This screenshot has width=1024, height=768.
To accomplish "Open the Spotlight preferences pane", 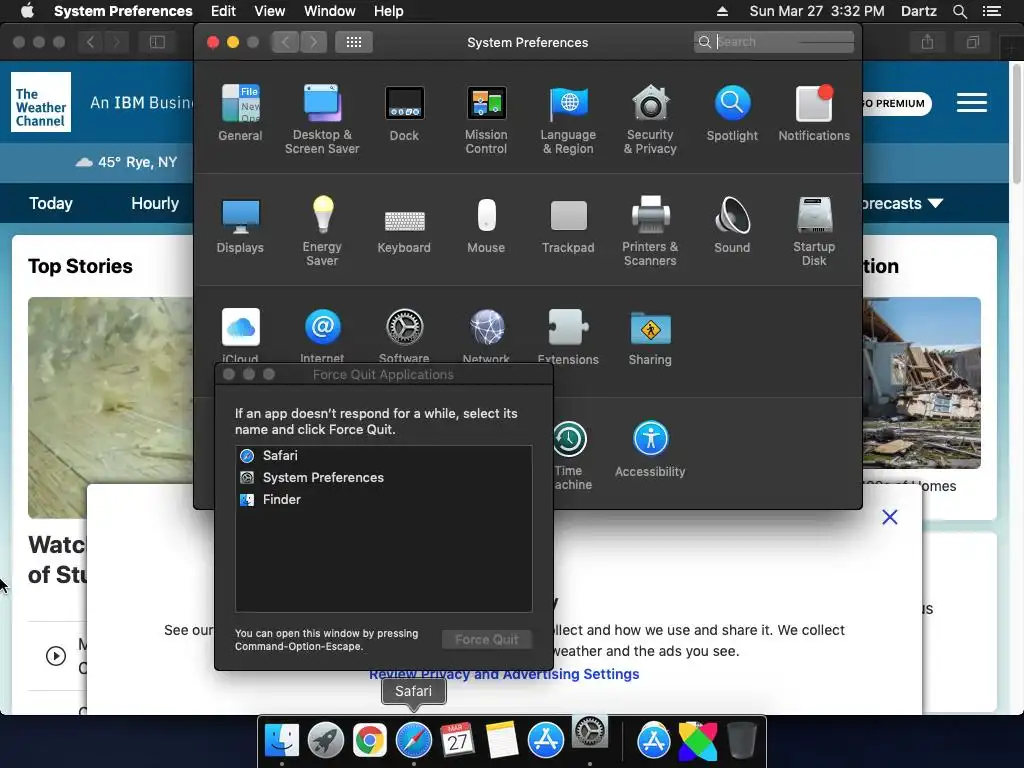I will click(x=732, y=113).
